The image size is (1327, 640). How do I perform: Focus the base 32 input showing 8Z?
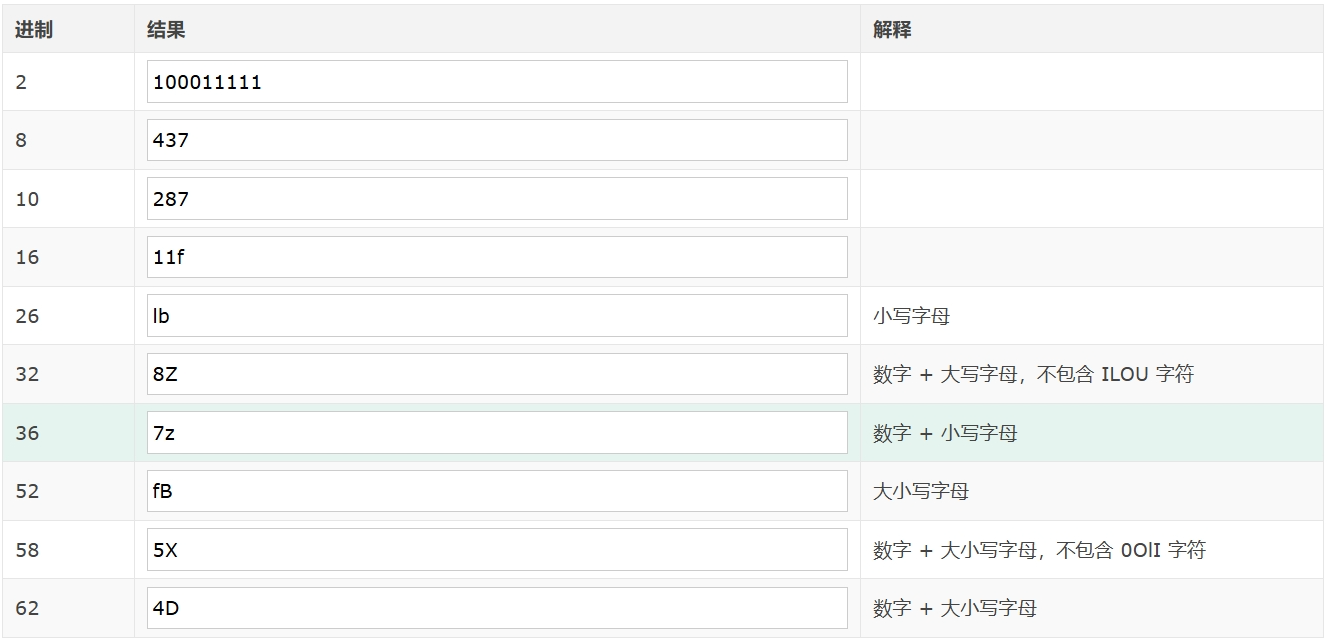(x=497, y=374)
